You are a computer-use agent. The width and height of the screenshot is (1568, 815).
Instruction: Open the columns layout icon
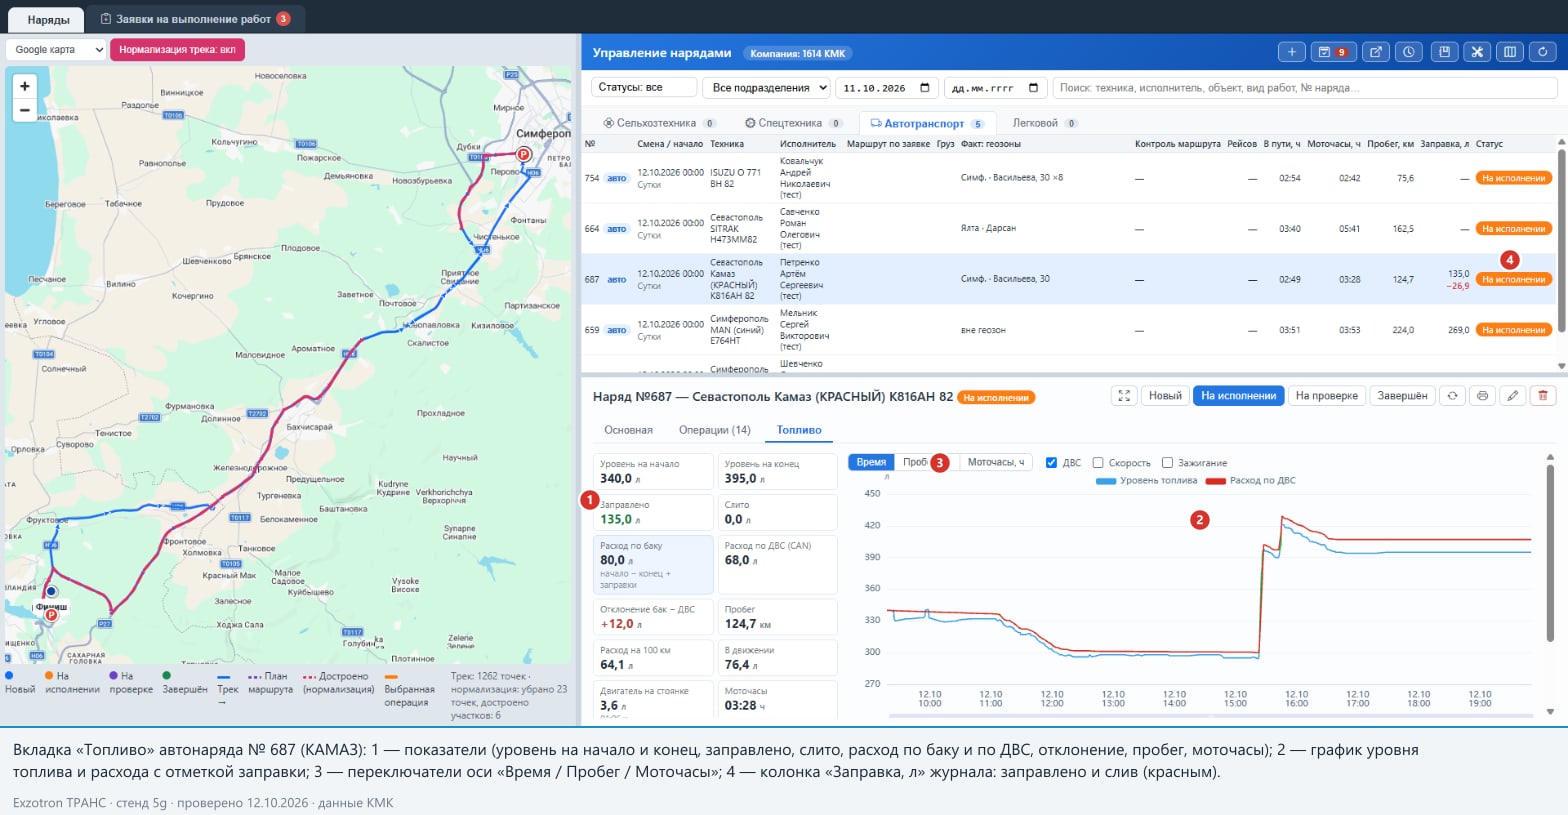(x=1510, y=52)
